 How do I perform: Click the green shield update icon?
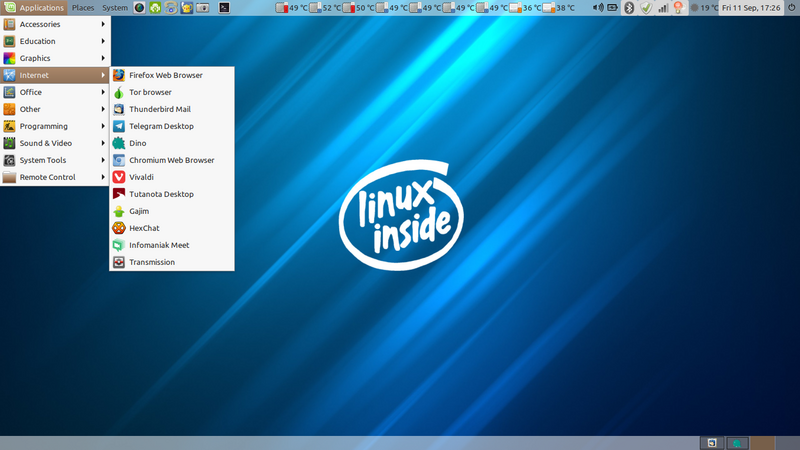click(646, 8)
